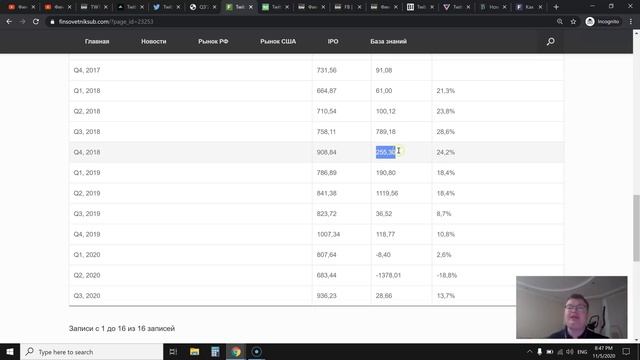
Task: Click the Записи с 1 до 16 text
Action: click(x=122, y=328)
